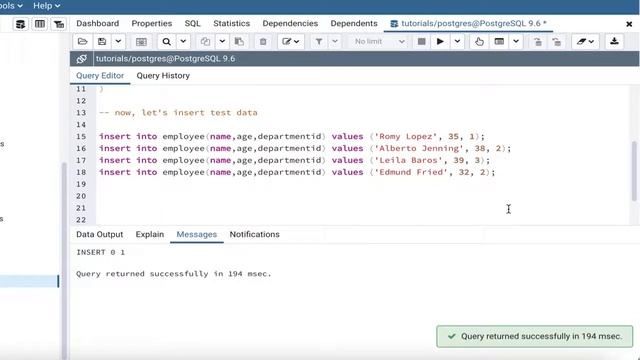Open the Explain results tab
640x360 pixels.
click(x=150, y=234)
